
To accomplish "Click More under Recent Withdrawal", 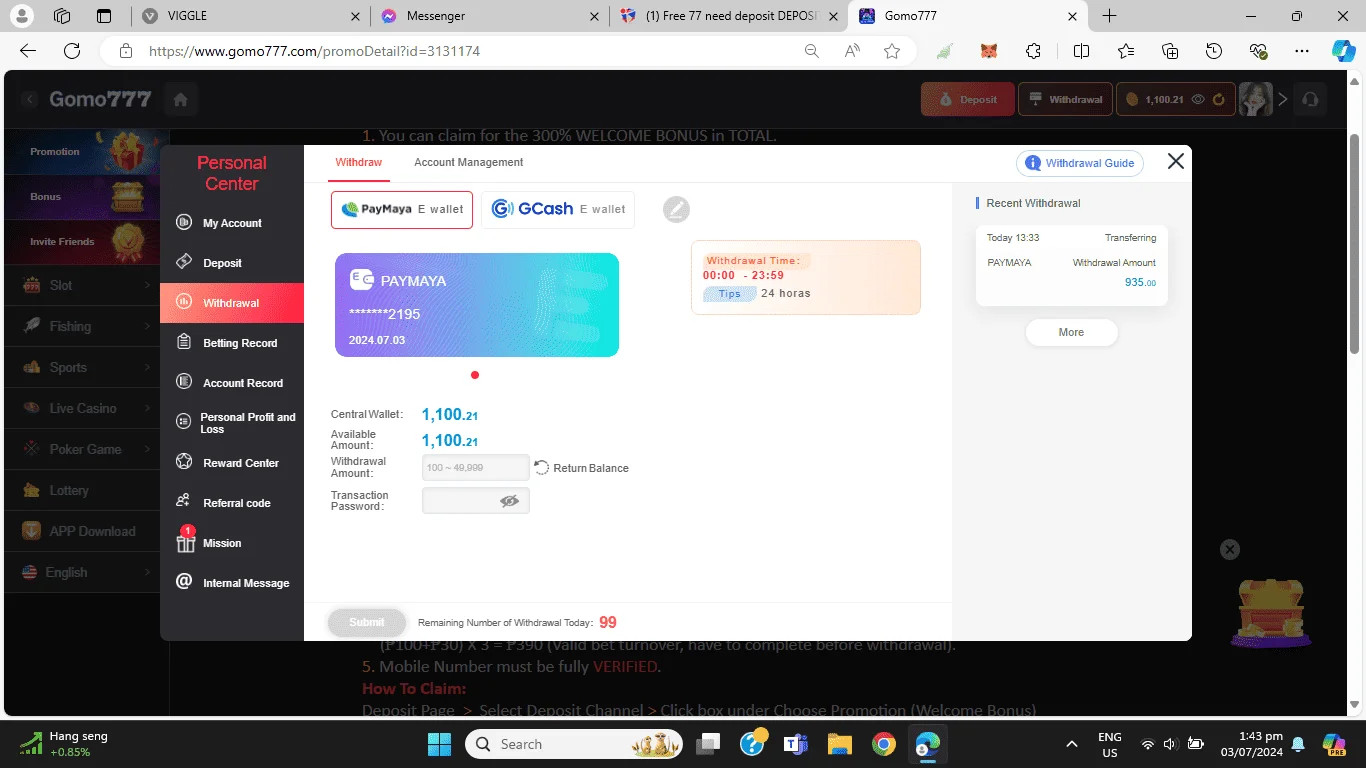I will 1071,332.
